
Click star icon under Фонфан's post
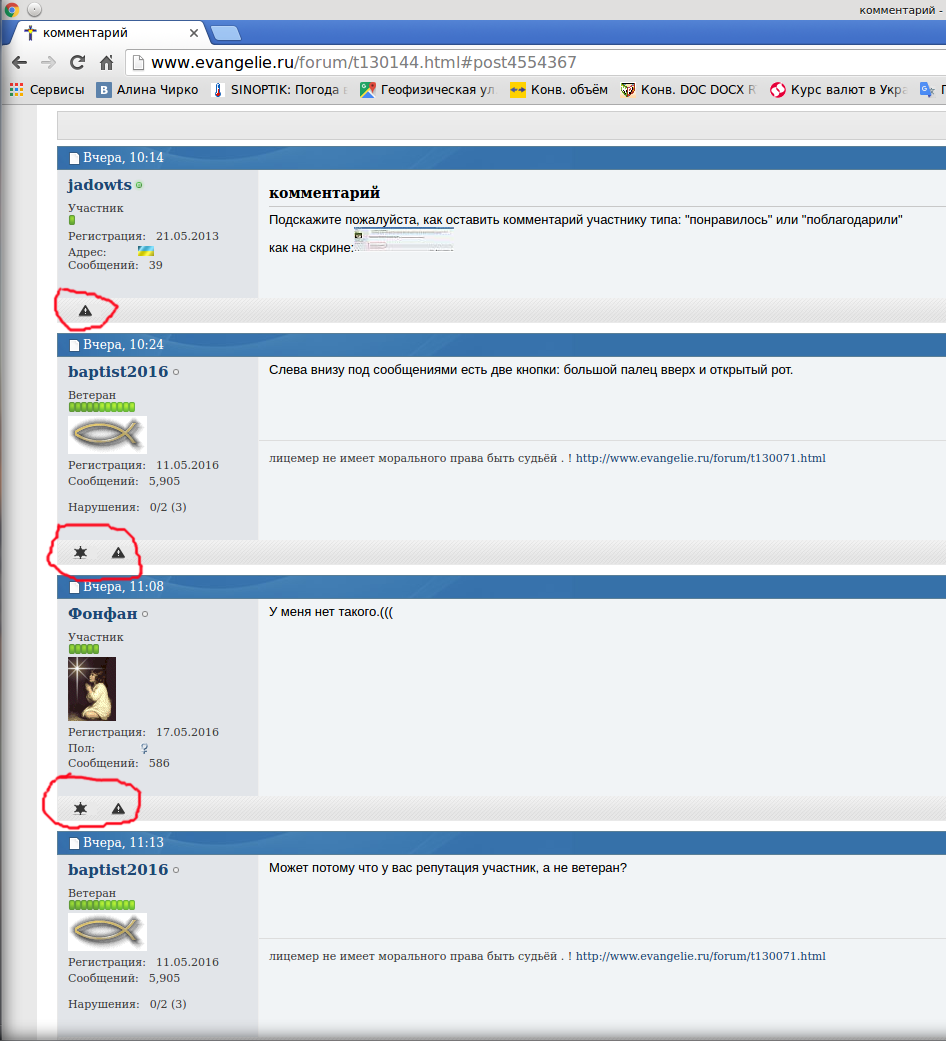pos(80,808)
